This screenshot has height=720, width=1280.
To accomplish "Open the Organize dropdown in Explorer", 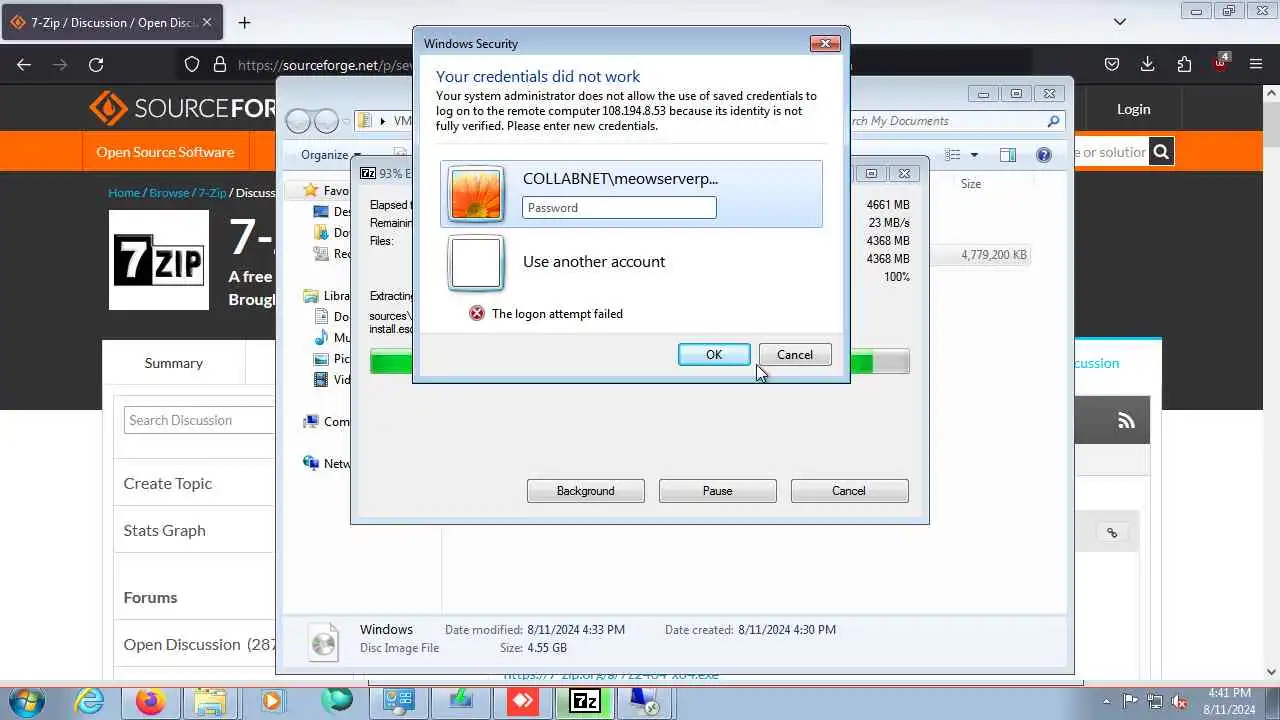I will click(x=330, y=155).
